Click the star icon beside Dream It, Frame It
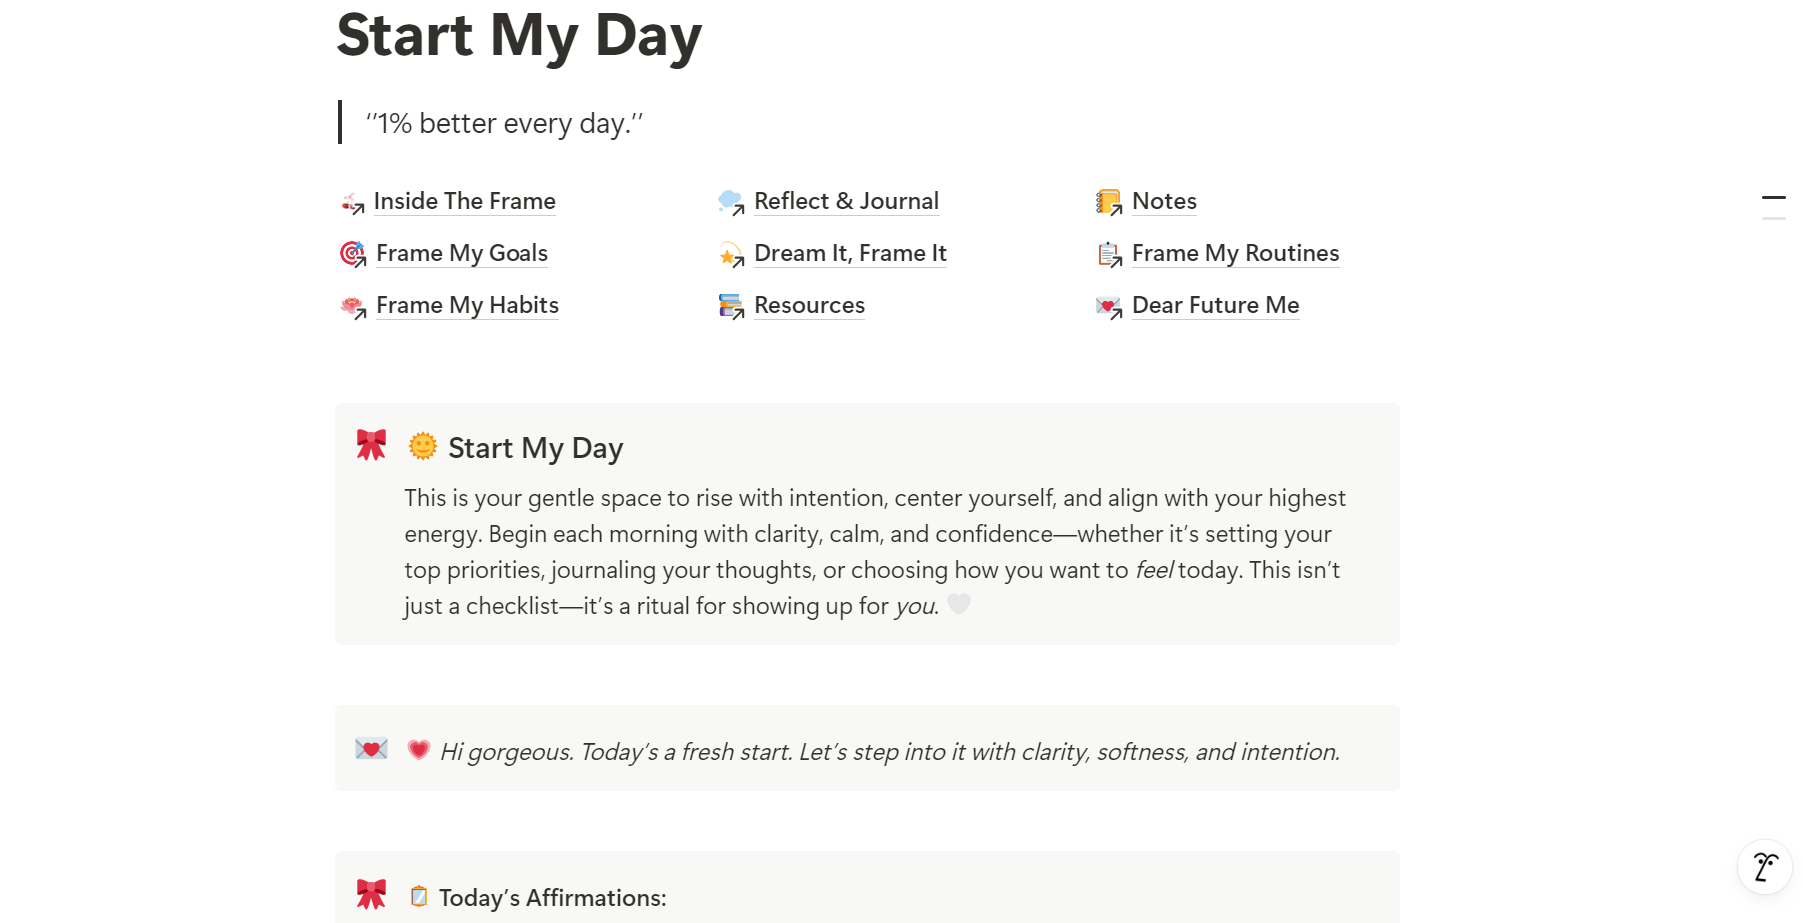The width and height of the screenshot is (1803, 923). coord(731,255)
